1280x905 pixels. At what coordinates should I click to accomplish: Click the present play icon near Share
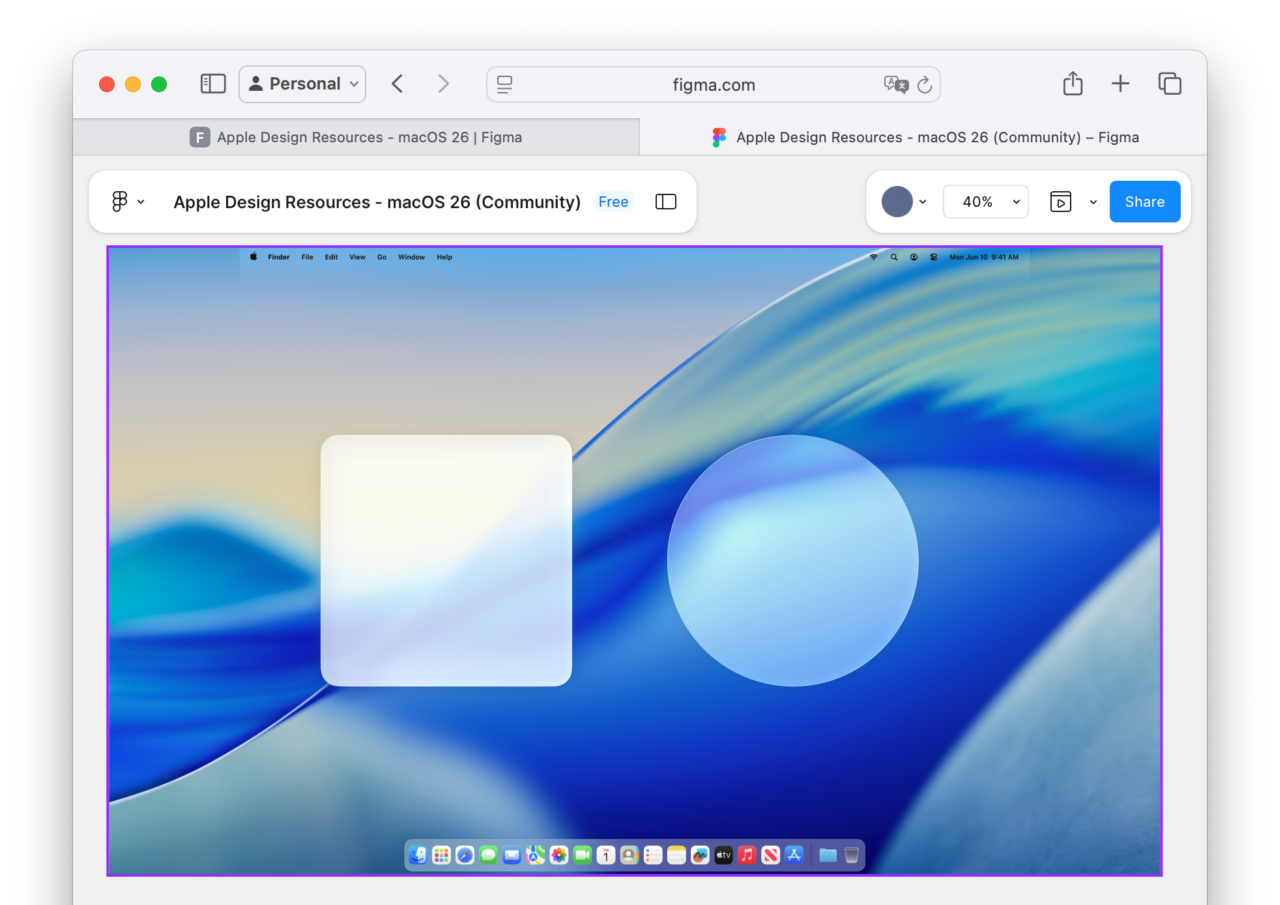[x=1062, y=201]
